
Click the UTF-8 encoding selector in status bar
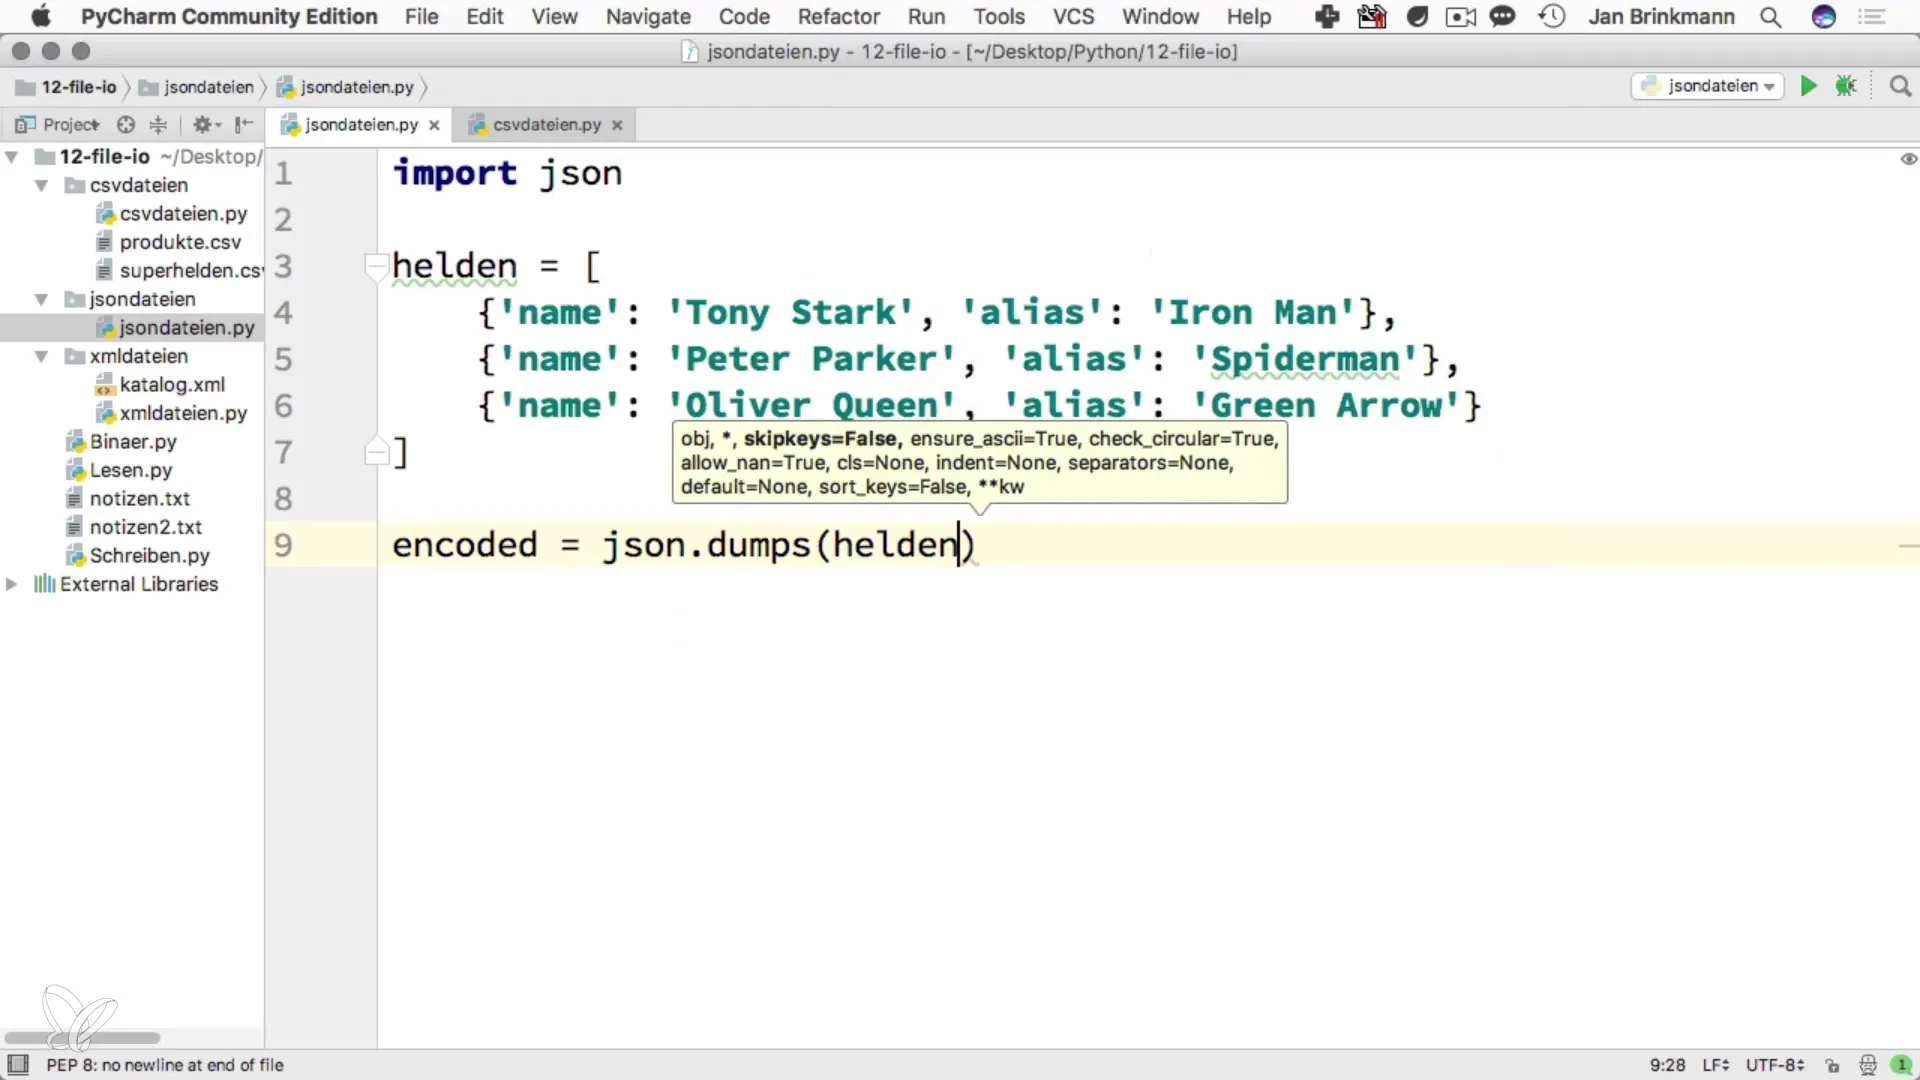point(1774,1065)
